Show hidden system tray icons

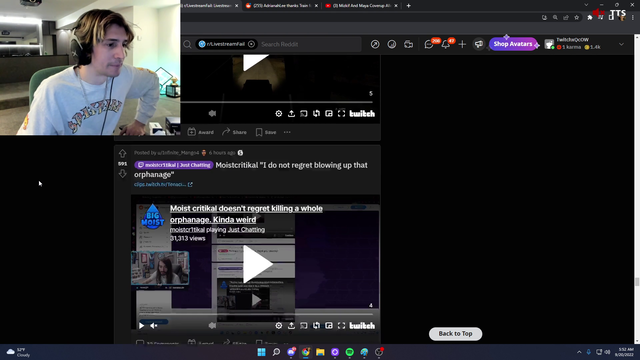click(579, 352)
